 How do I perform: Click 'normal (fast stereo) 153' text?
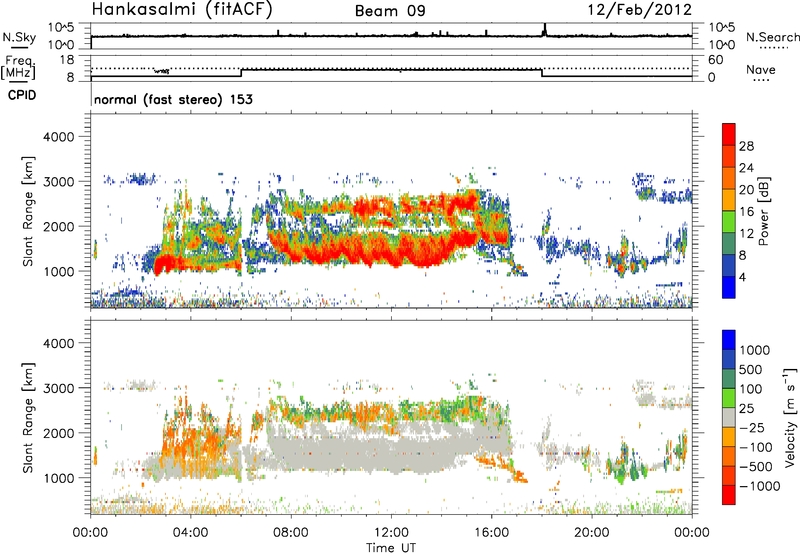tap(173, 99)
